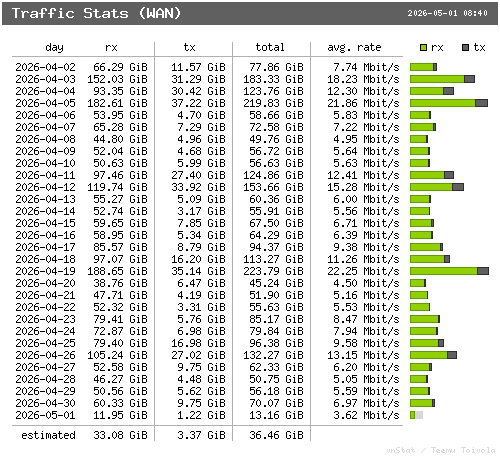Select tx value 35.14 GiB
Screen dimensions: 500x458
click(198, 271)
